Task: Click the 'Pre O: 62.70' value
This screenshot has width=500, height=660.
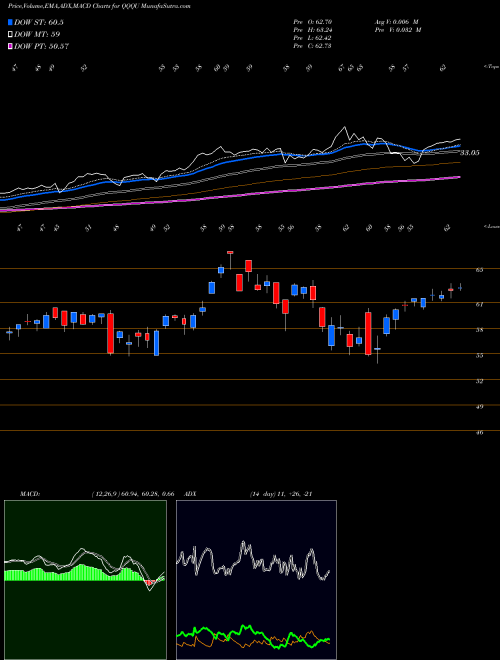Action: point(312,22)
